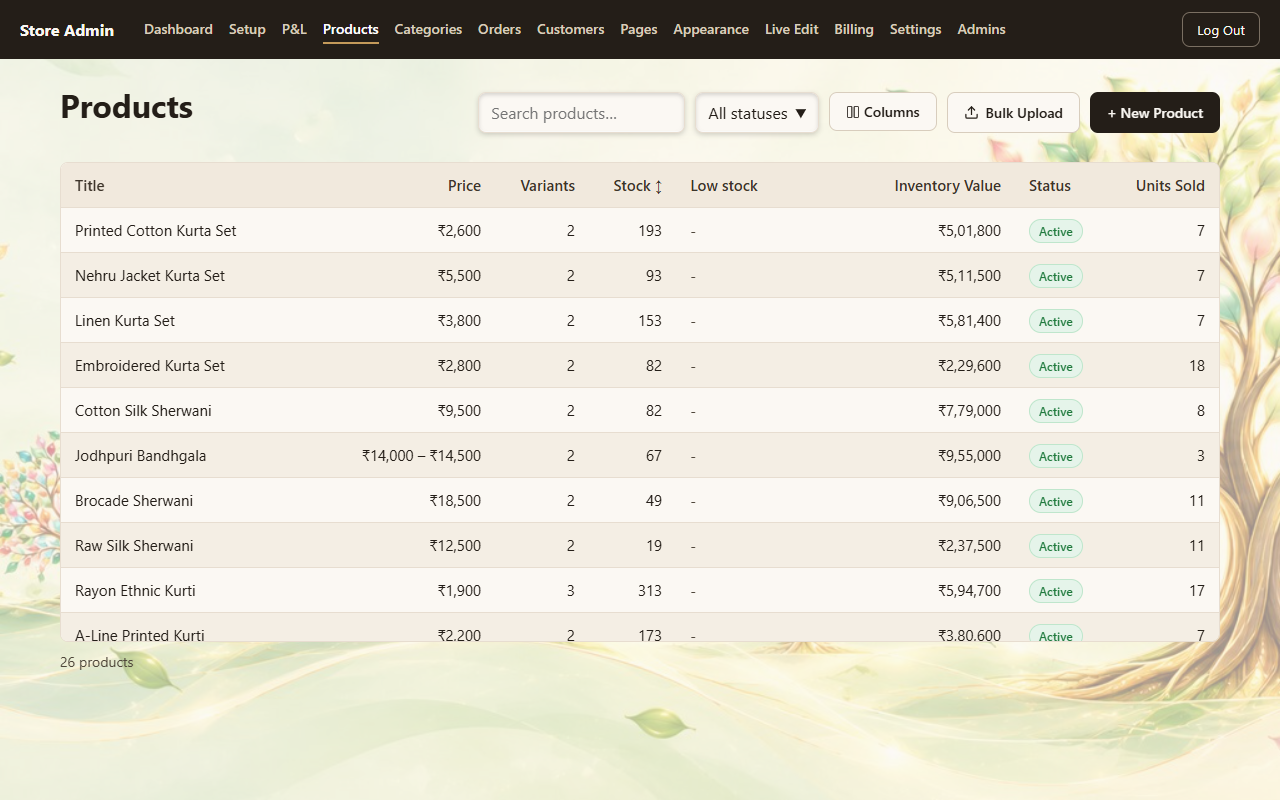This screenshot has height=800, width=1280.
Task: Click Cotton Silk Sherwani title
Action: coord(143,410)
